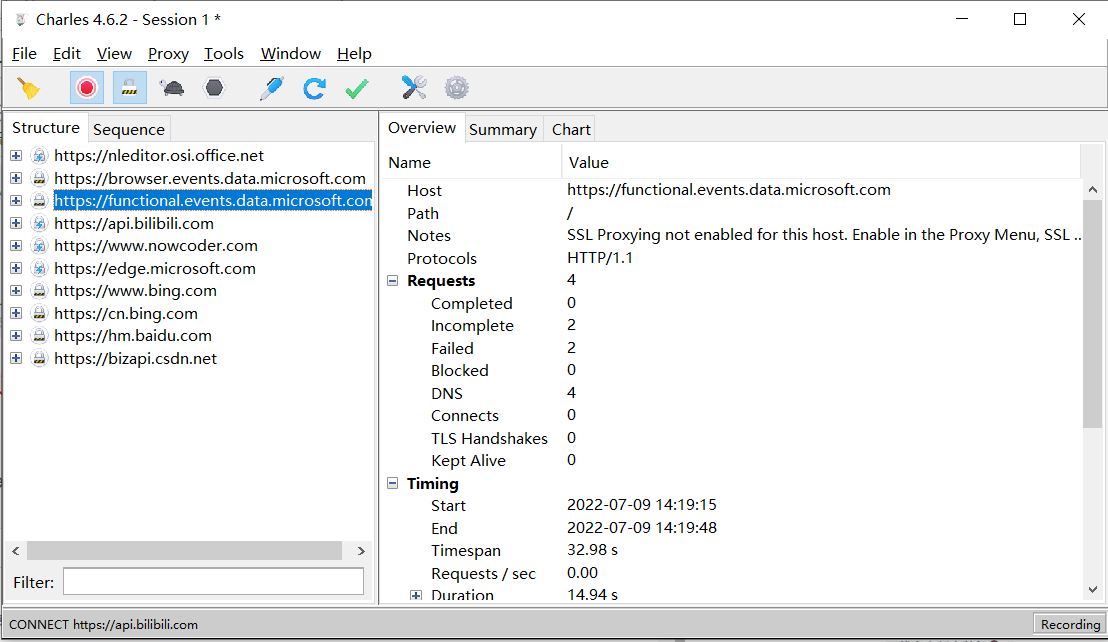Click the lock icon beside hm.baidu.com
The height and width of the screenshot is (642, 1108).
[40, 335]
